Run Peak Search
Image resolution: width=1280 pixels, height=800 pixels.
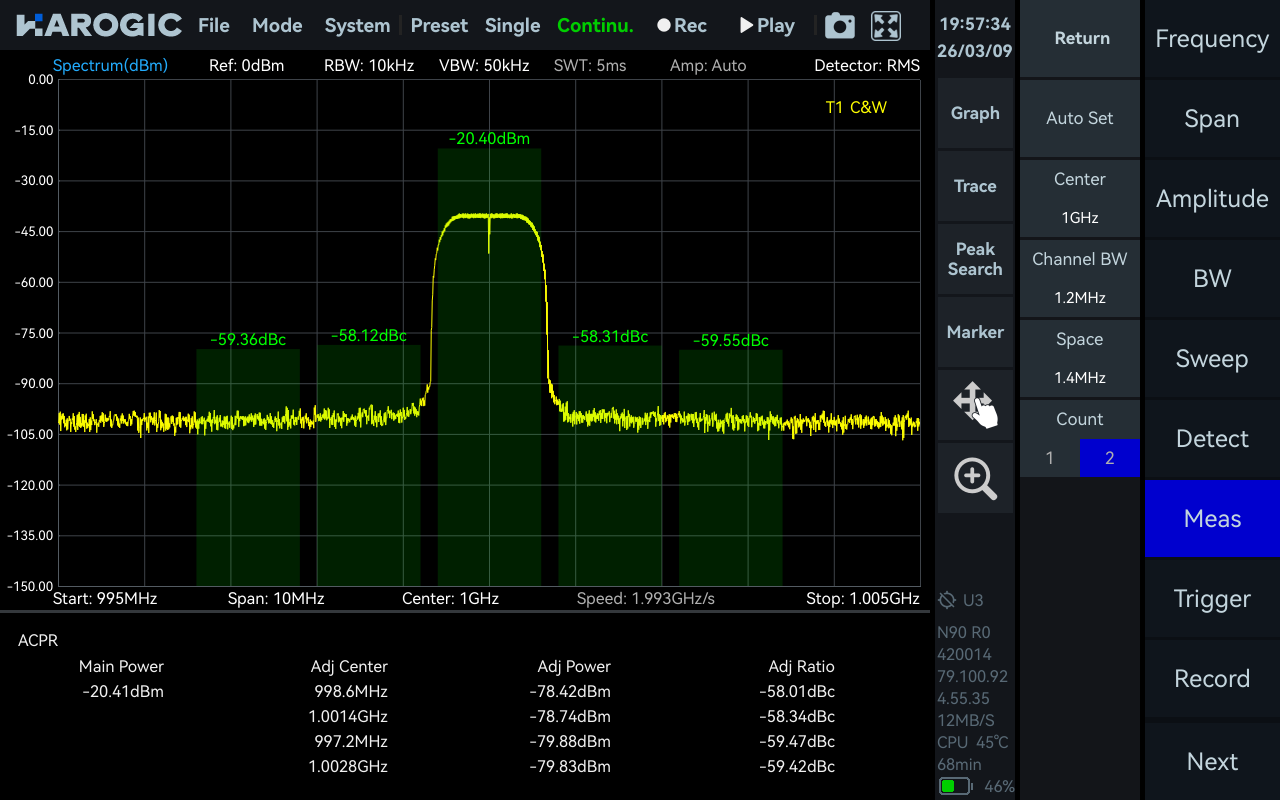(x=975, y=259)
